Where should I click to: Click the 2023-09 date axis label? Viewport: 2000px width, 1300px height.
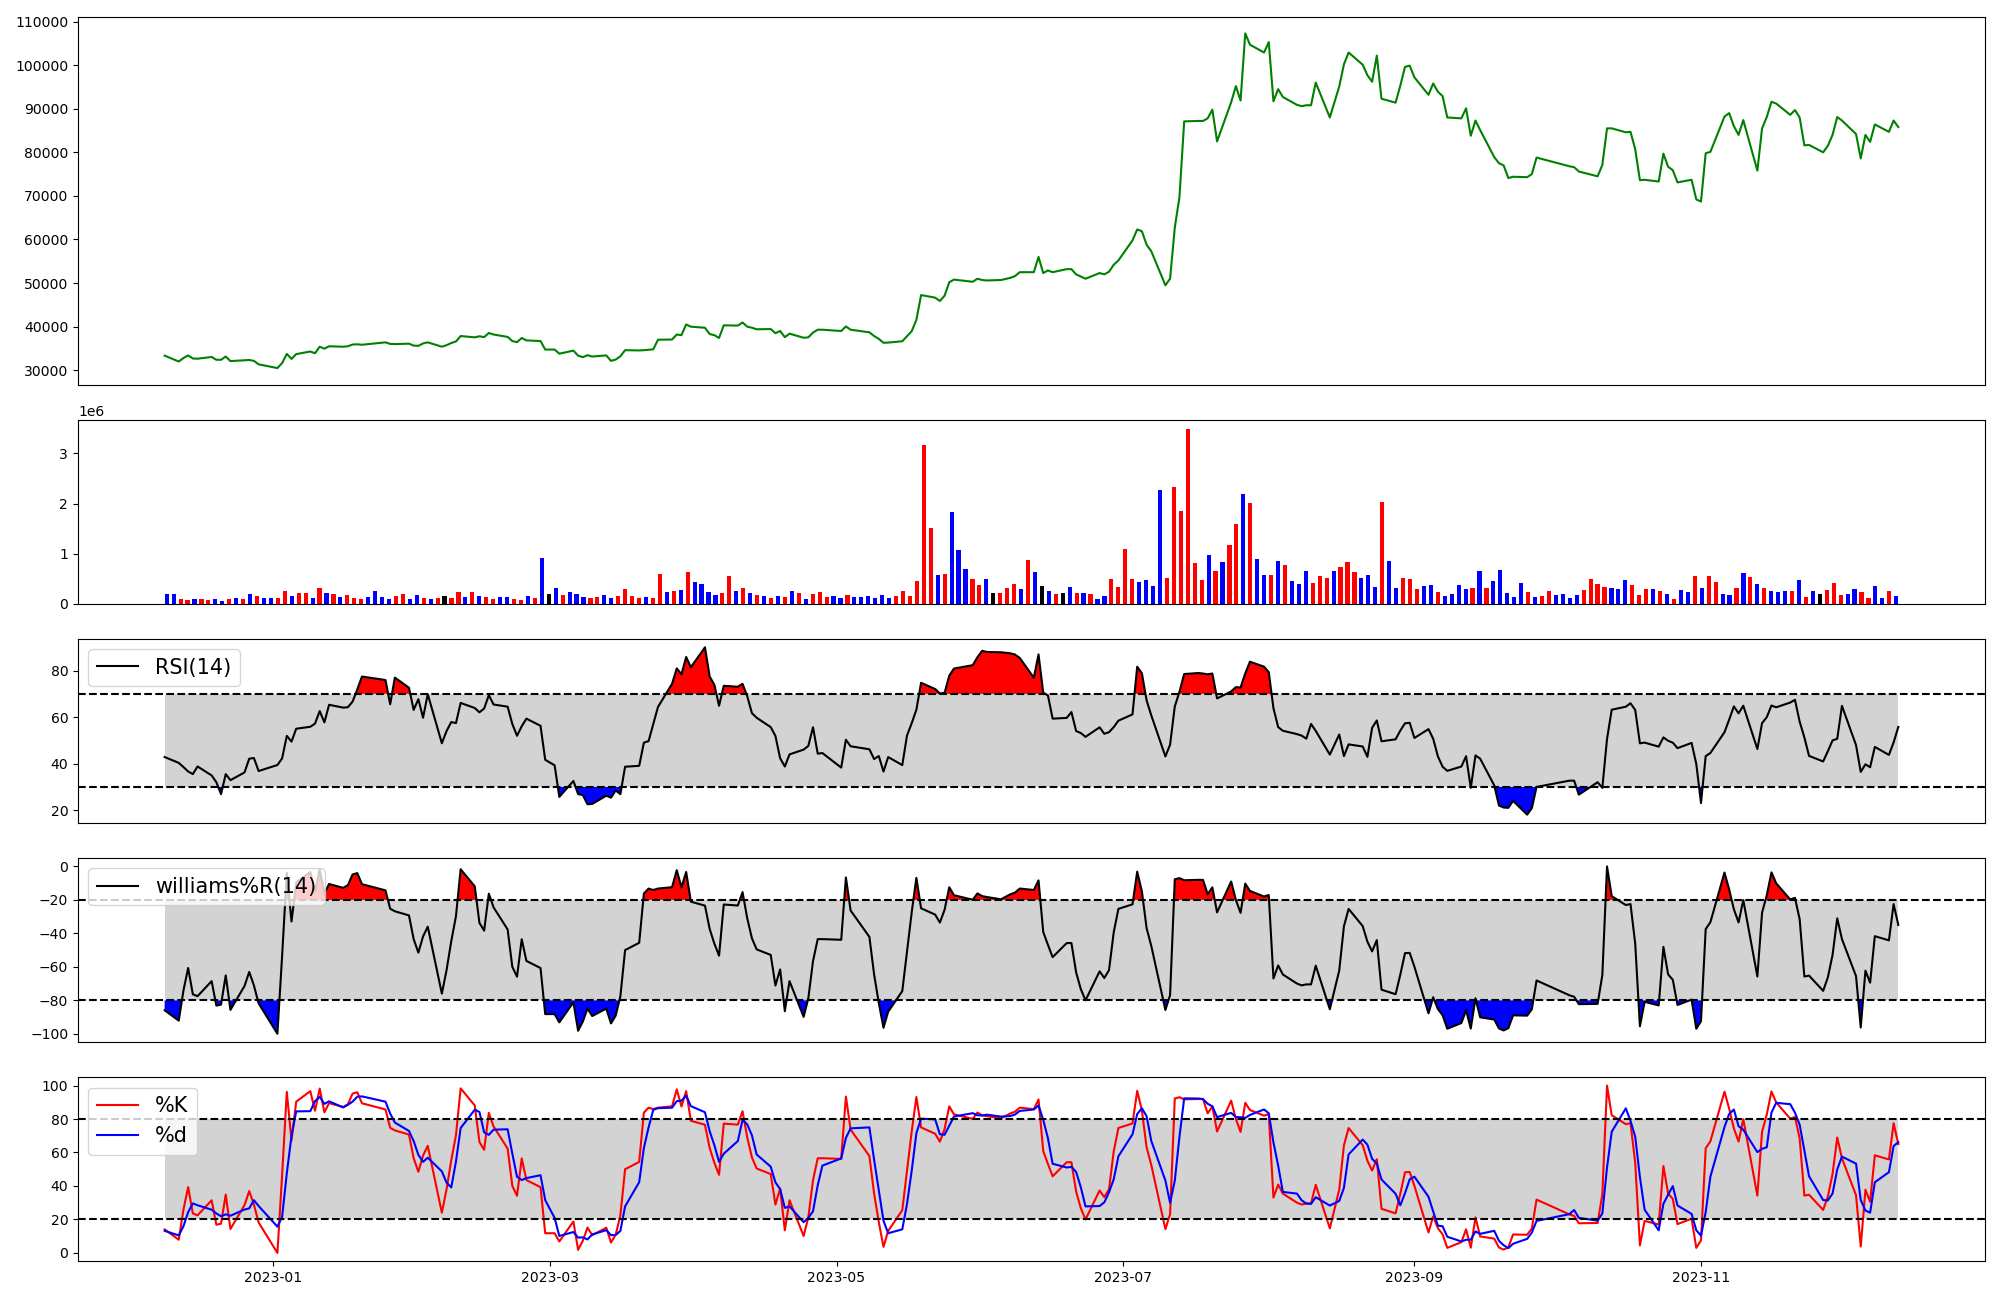tap(1414, 1277)
